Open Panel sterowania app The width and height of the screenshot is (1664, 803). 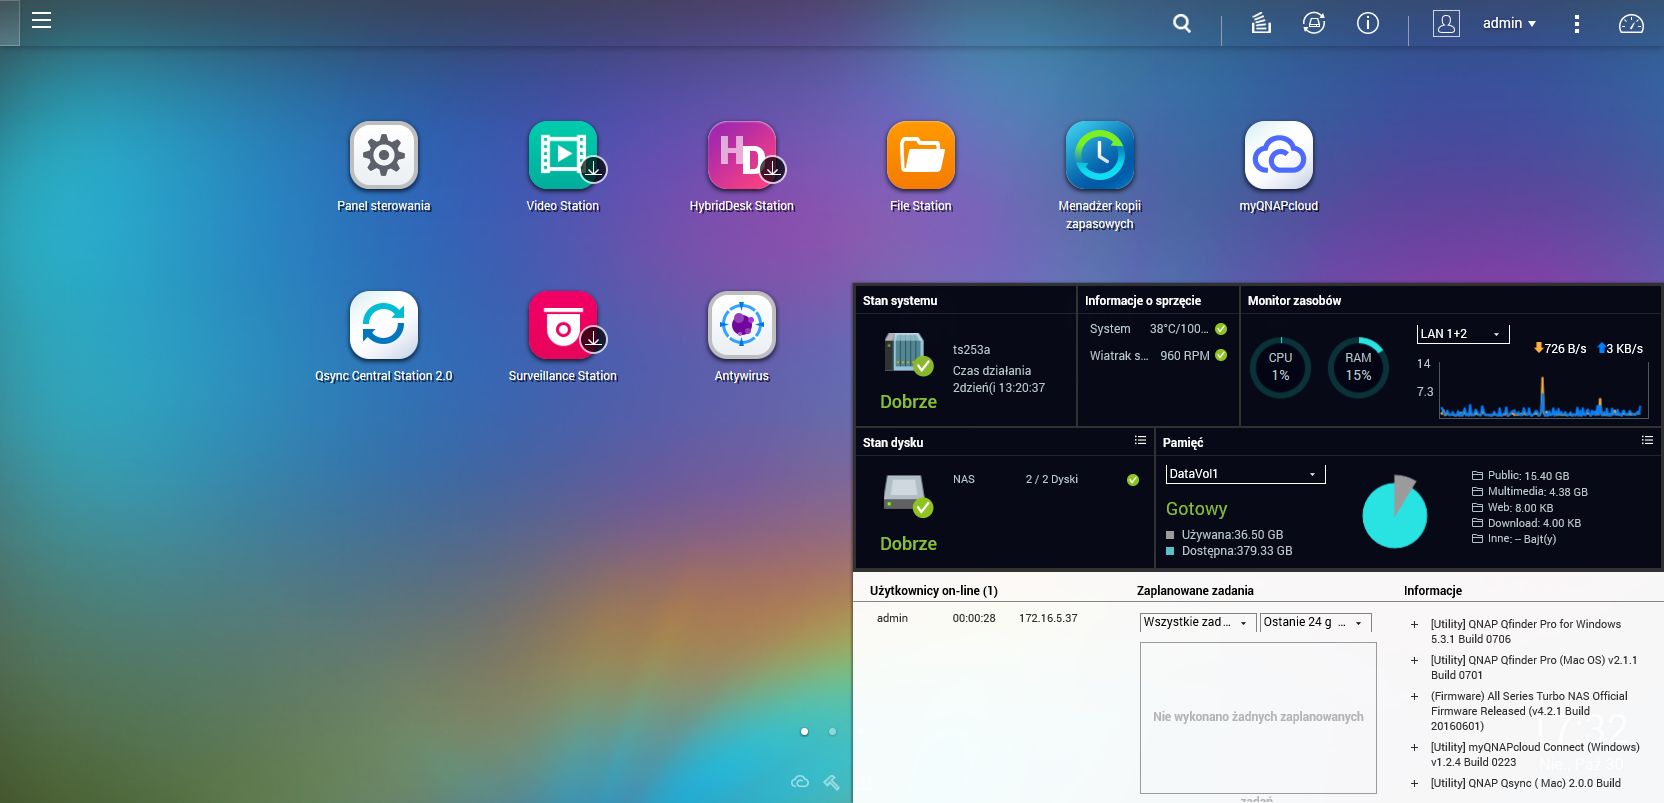384,155
